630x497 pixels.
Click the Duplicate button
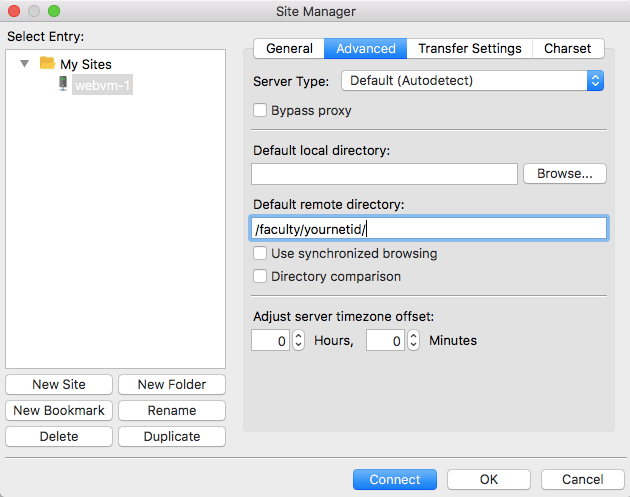[171, 436]
